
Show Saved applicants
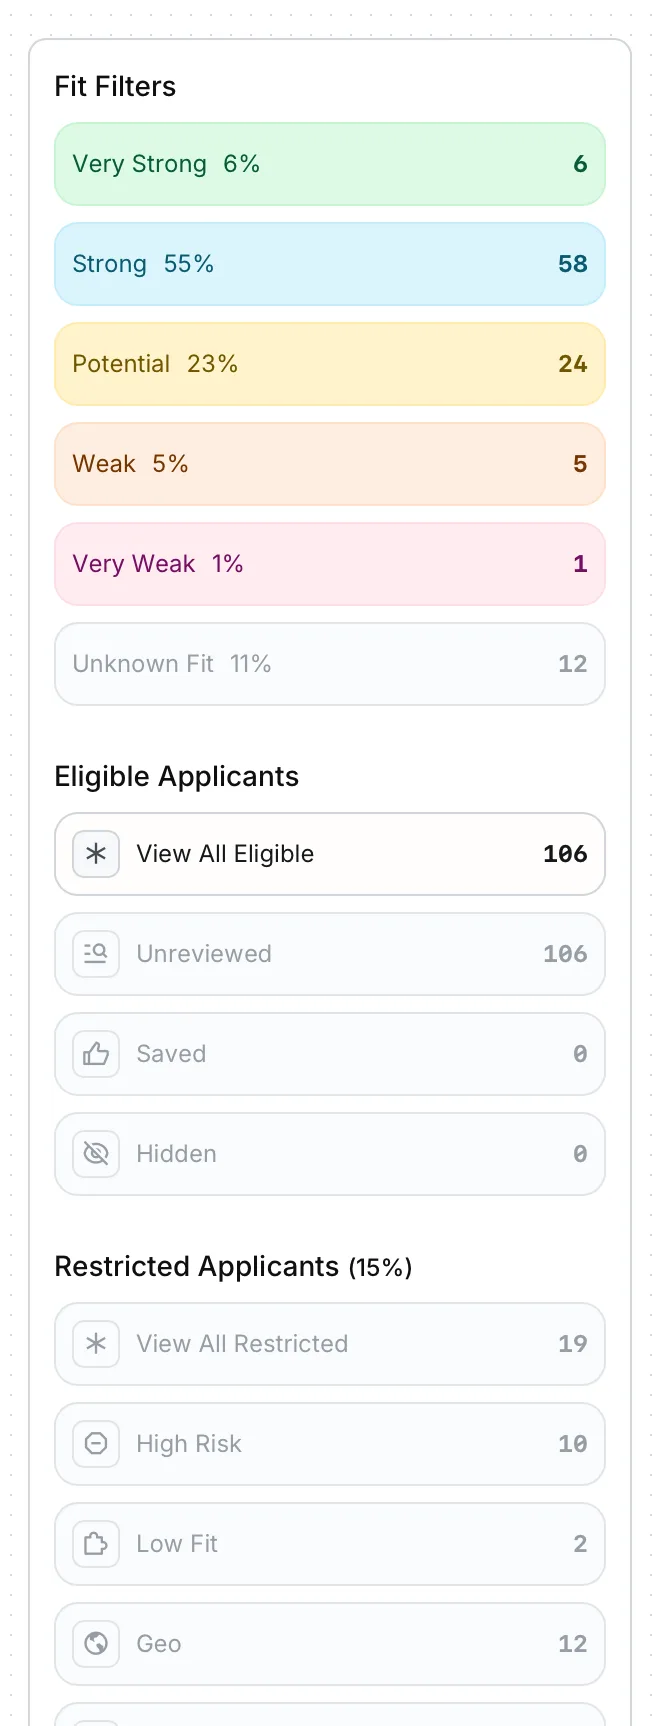(330, 1054)
